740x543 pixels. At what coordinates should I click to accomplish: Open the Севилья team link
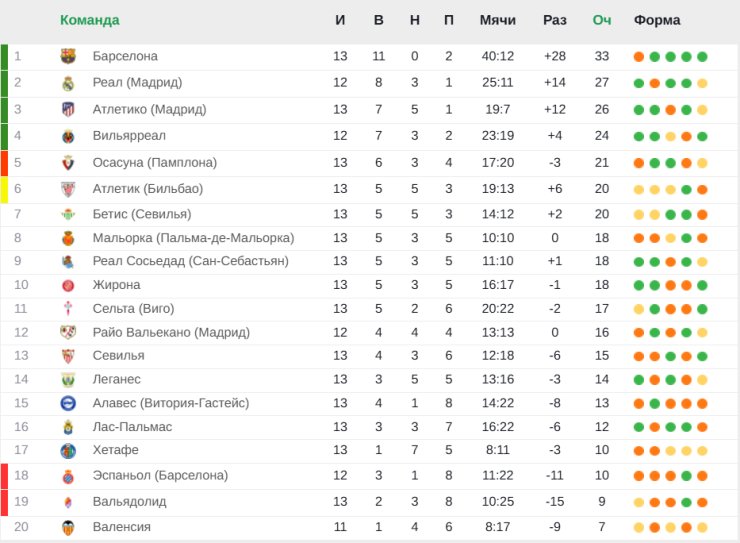click(118, 355)
